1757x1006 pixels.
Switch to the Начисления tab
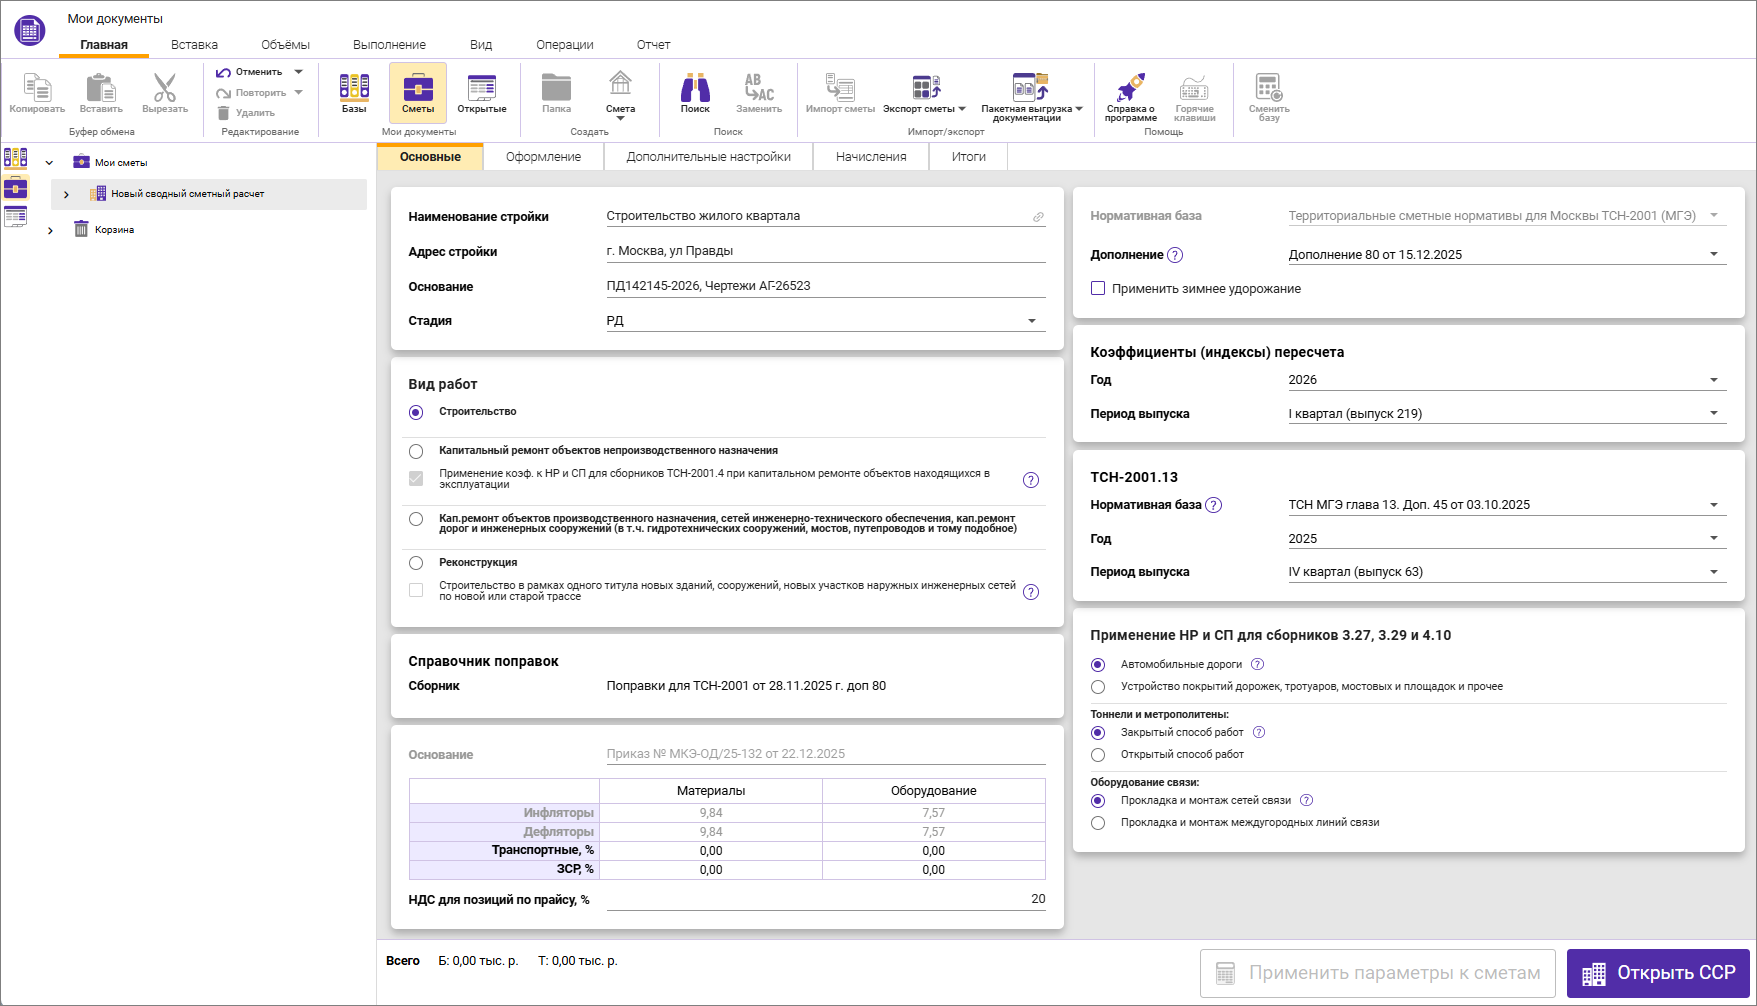tap(871, 157)
